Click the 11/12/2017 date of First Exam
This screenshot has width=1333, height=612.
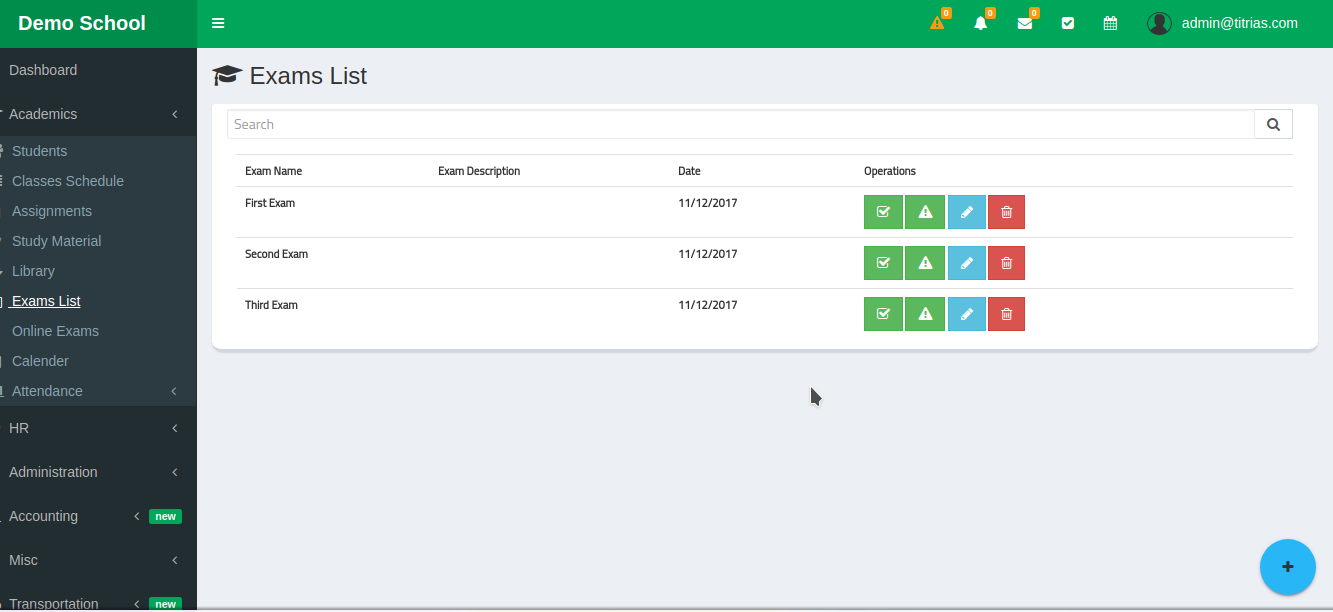coord(708,203)
